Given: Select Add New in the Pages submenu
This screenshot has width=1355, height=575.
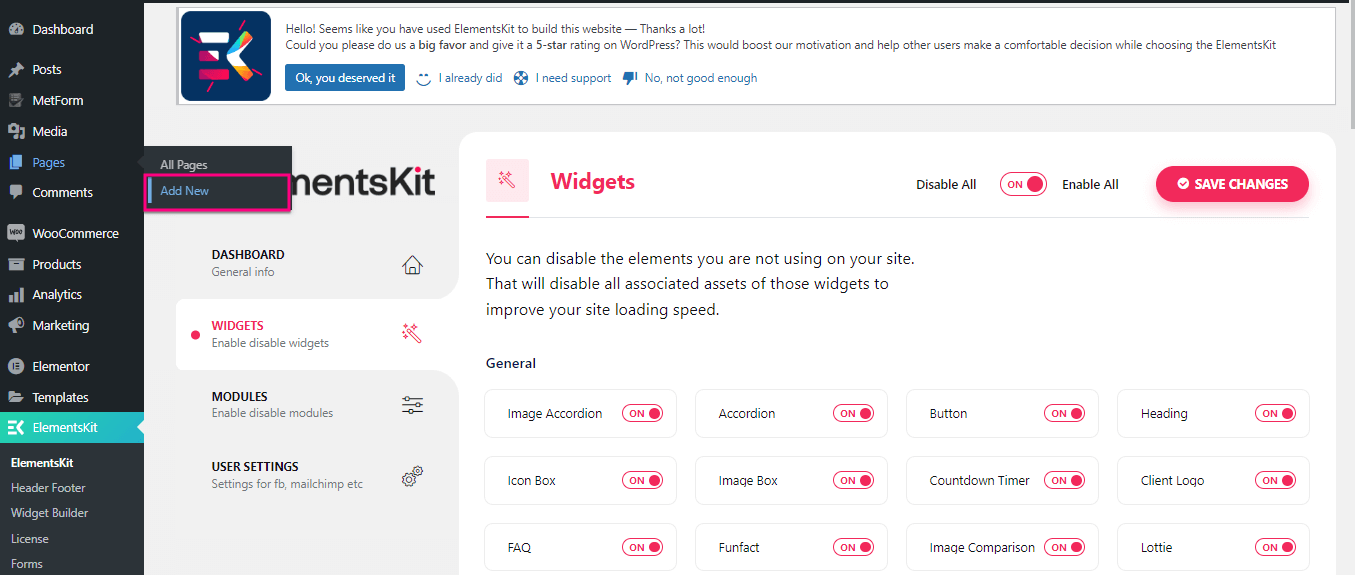Looking at the screenshot, I should [x=185, y=191].
